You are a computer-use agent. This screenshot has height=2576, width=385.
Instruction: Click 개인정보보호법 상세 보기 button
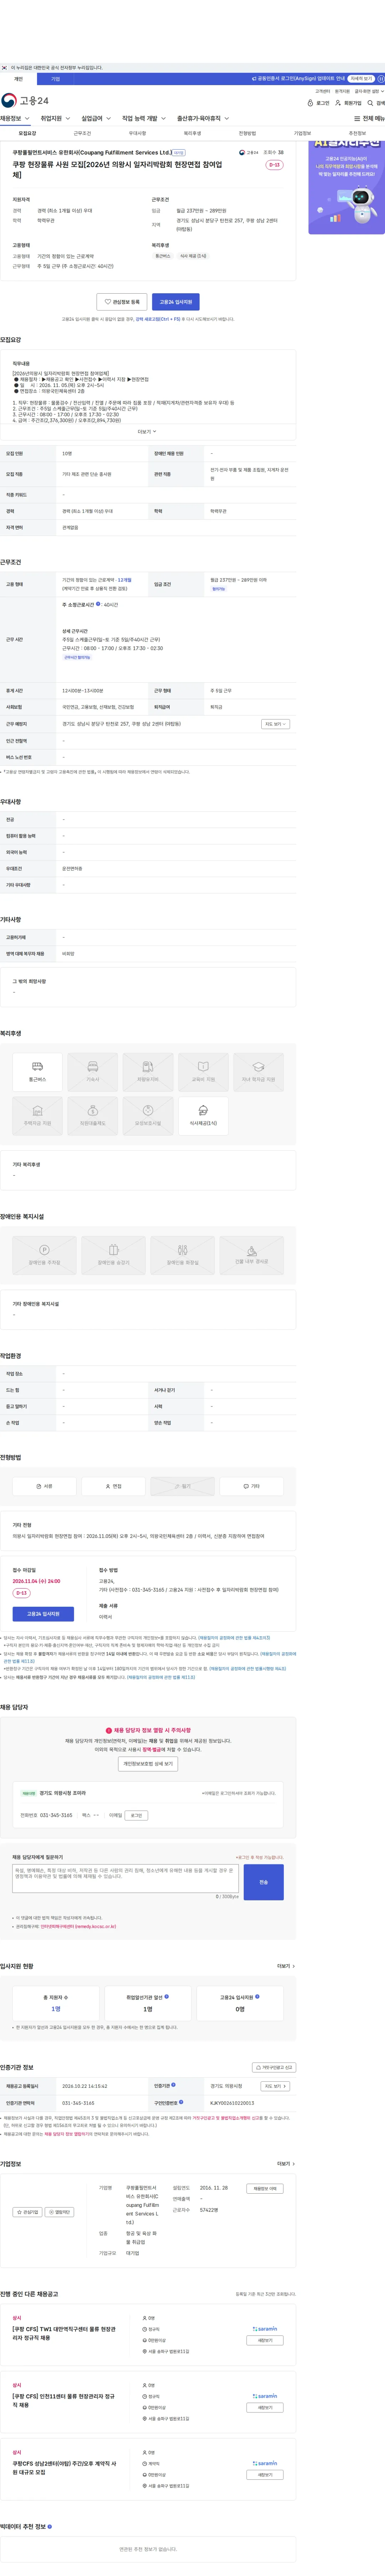[x=148, y=1764]
